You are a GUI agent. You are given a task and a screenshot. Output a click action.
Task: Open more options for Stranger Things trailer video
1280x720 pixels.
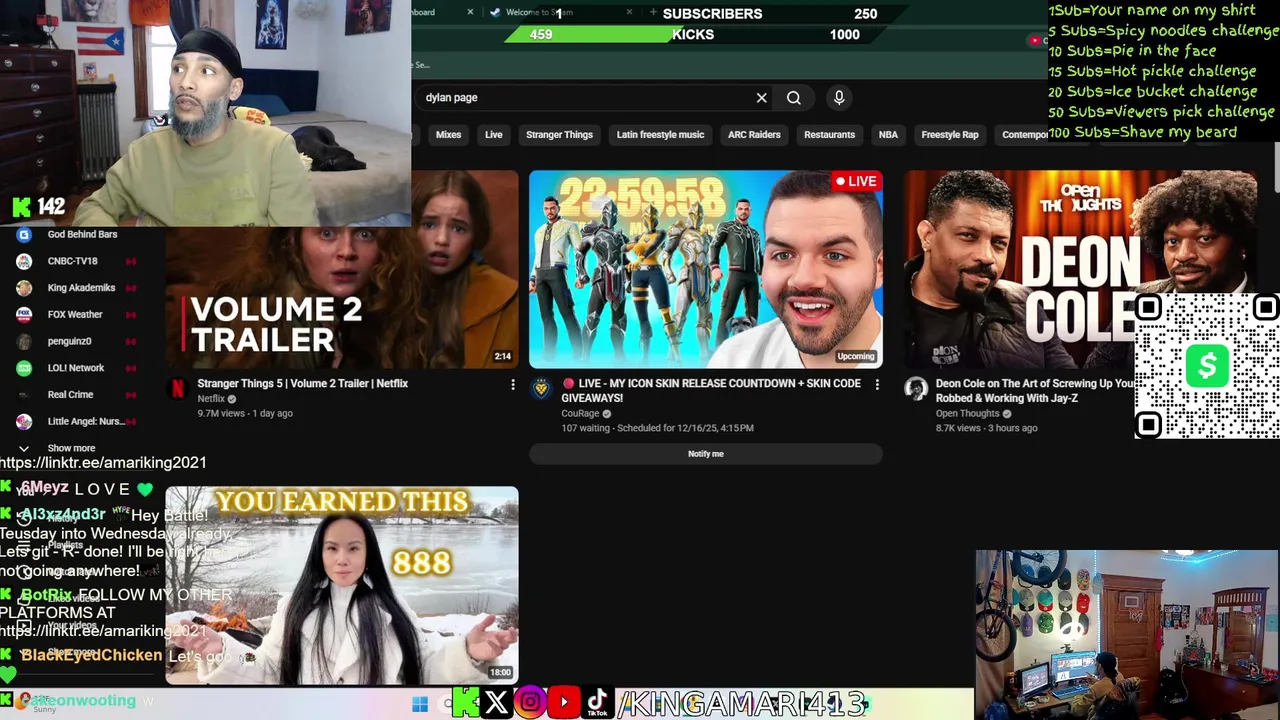coord(513,384)
